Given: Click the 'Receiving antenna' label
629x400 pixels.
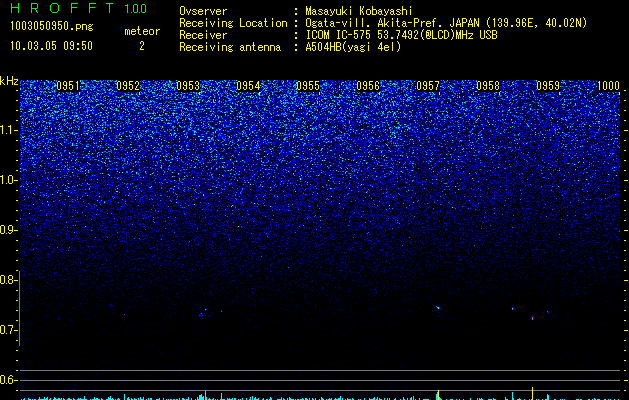Looking at the screenshot, I should [x=230, y=47].
